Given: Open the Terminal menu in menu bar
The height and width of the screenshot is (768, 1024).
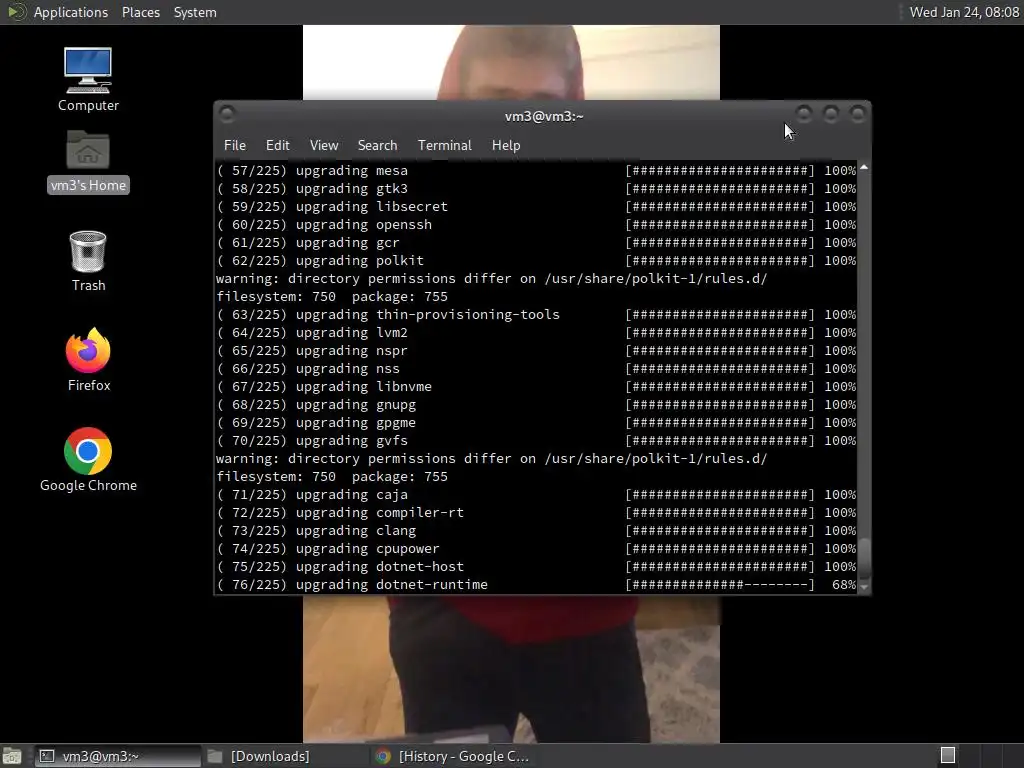Looking at the screenshot, I should (445, 145).
